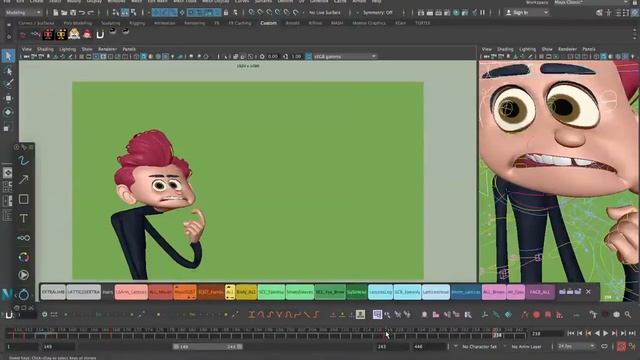Toggle select-by-hierarchy mode icon

[116, 13]
